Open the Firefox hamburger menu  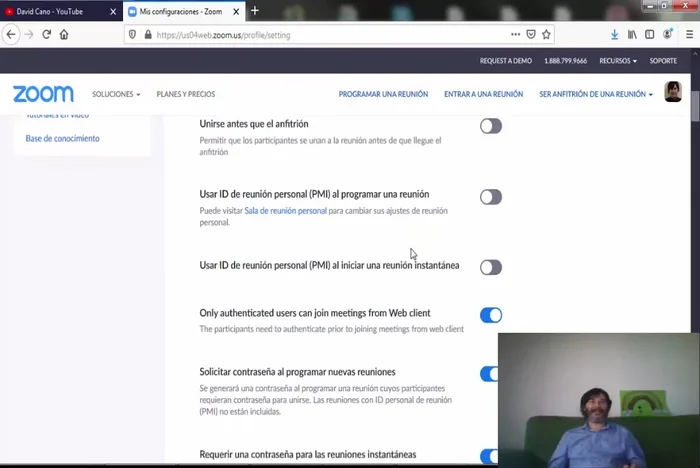[x=688, y=34]
